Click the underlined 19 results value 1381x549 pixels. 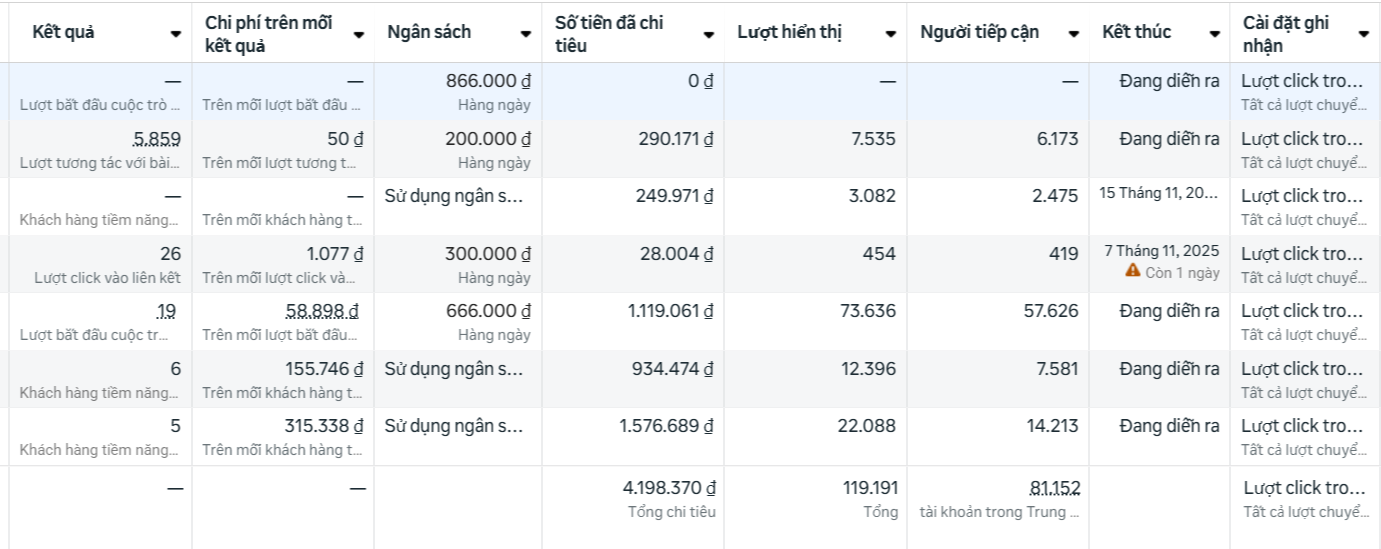click(x=166, y=311)
